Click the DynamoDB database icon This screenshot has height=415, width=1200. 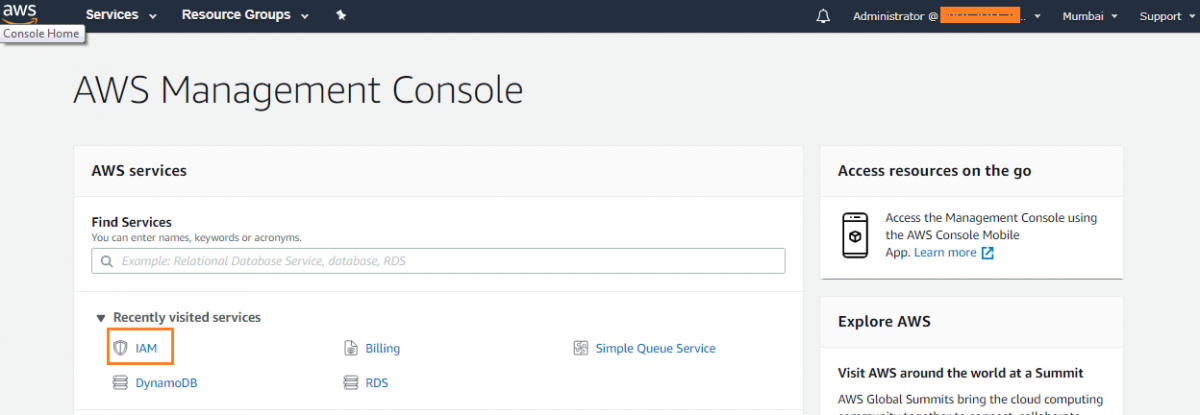tap(120, 382)
